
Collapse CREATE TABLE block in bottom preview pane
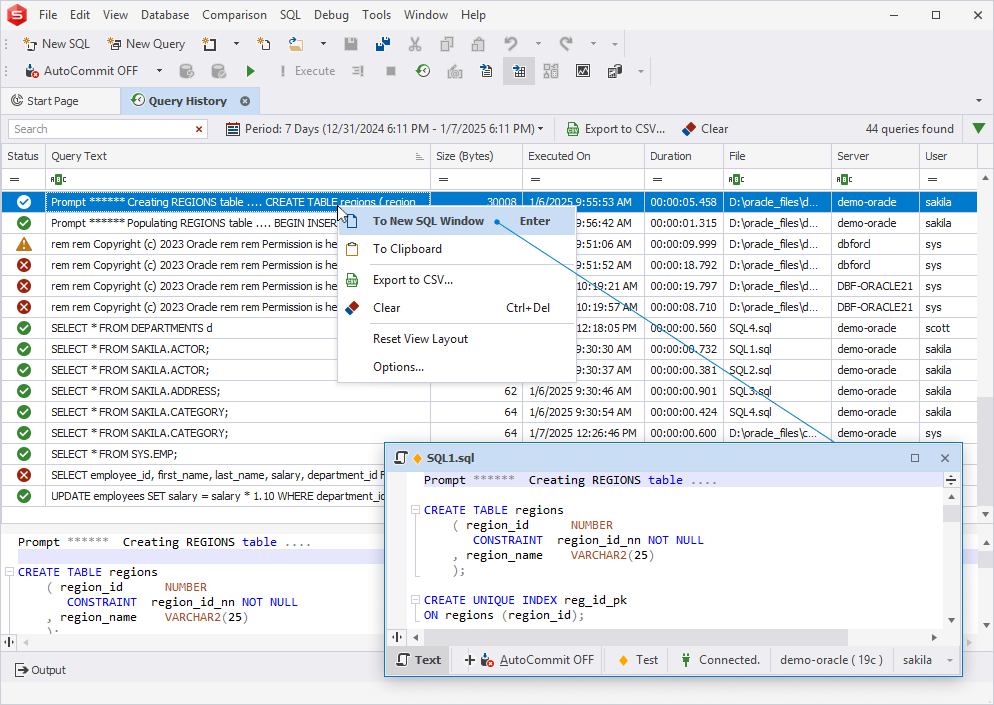pos(10,572)
